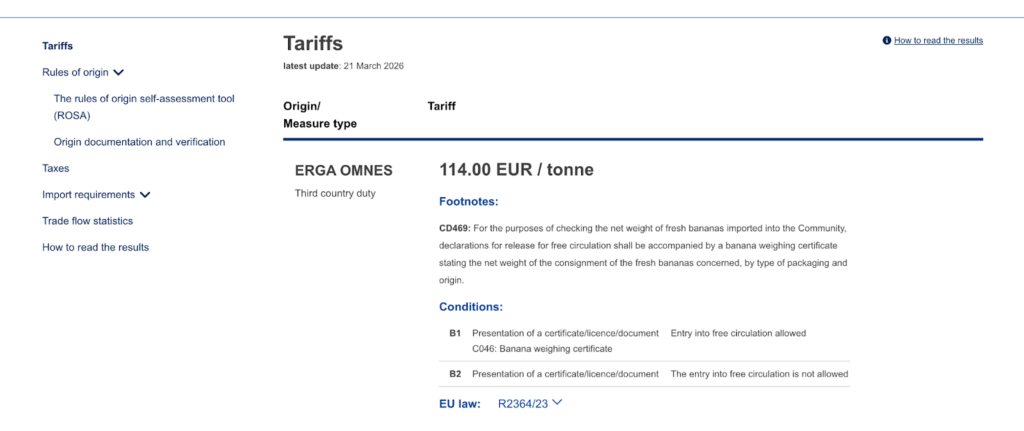Click sidebar link How to read the results

pyautogui.click(x=95, y=247)
